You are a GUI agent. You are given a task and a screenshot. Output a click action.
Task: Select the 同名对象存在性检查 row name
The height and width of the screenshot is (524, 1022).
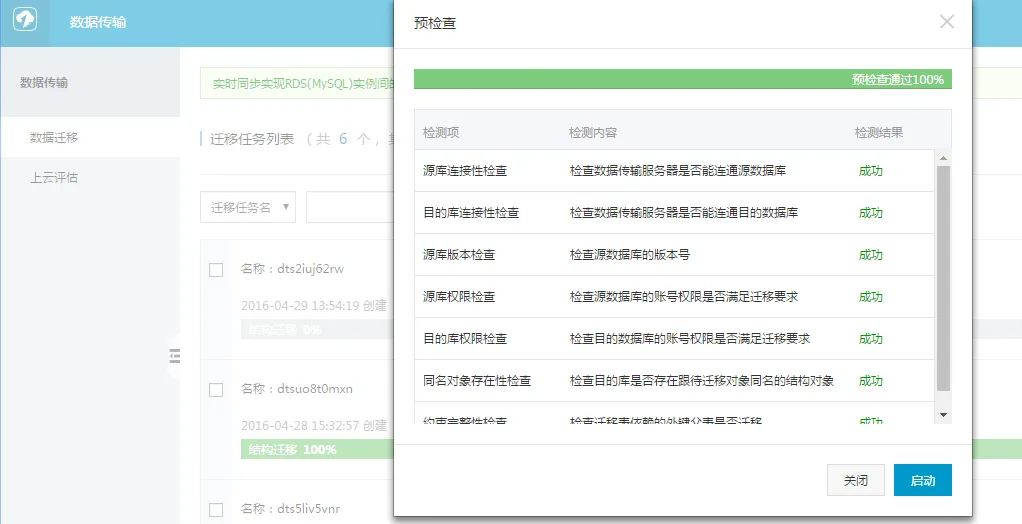[476, 381]
